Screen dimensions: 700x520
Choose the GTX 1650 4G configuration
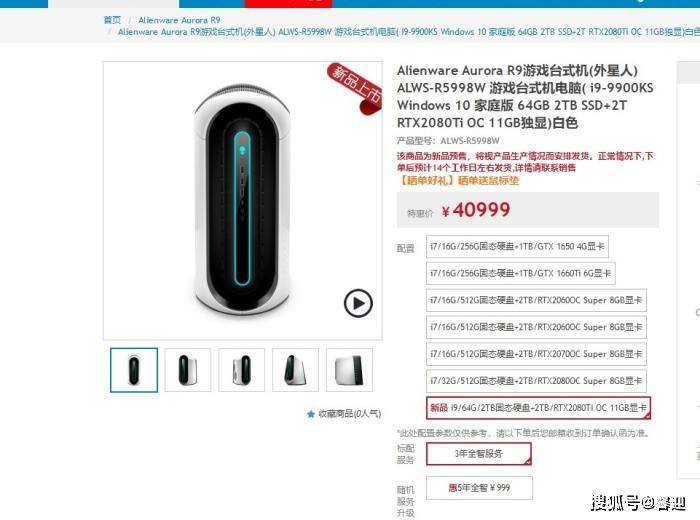click(517, 246)
